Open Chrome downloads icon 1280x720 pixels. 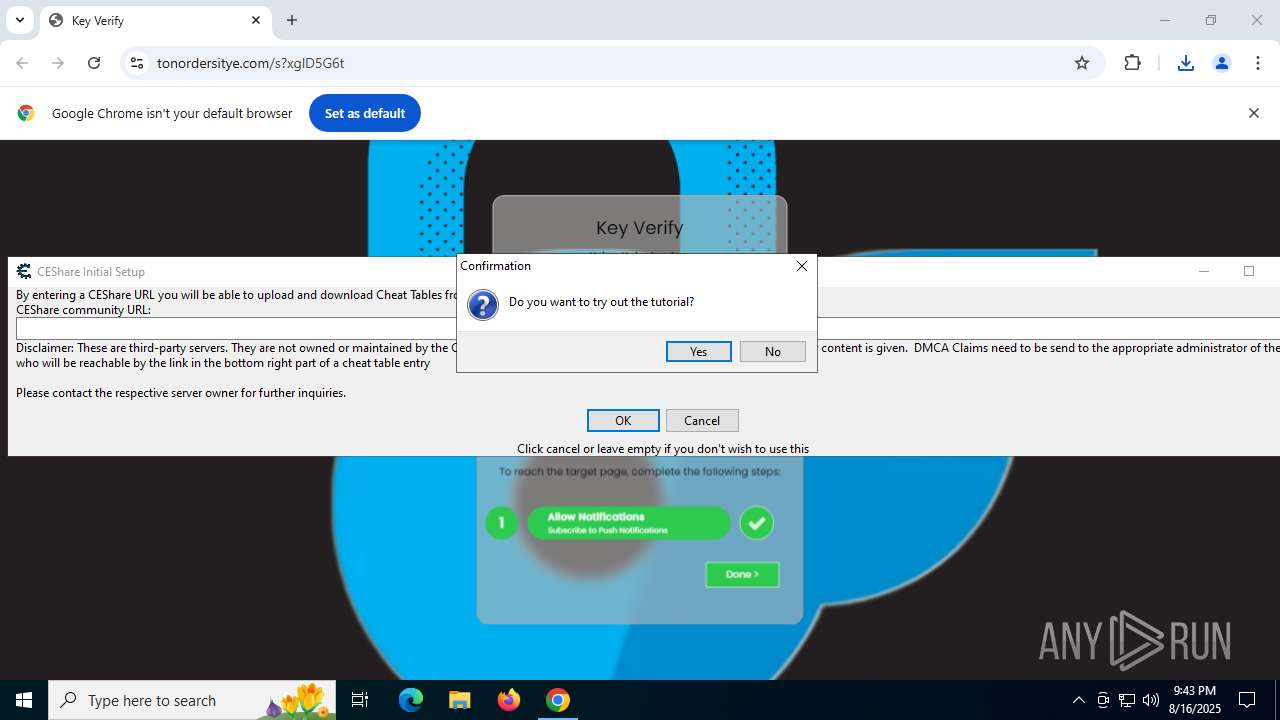click(x=1185, y=63)
